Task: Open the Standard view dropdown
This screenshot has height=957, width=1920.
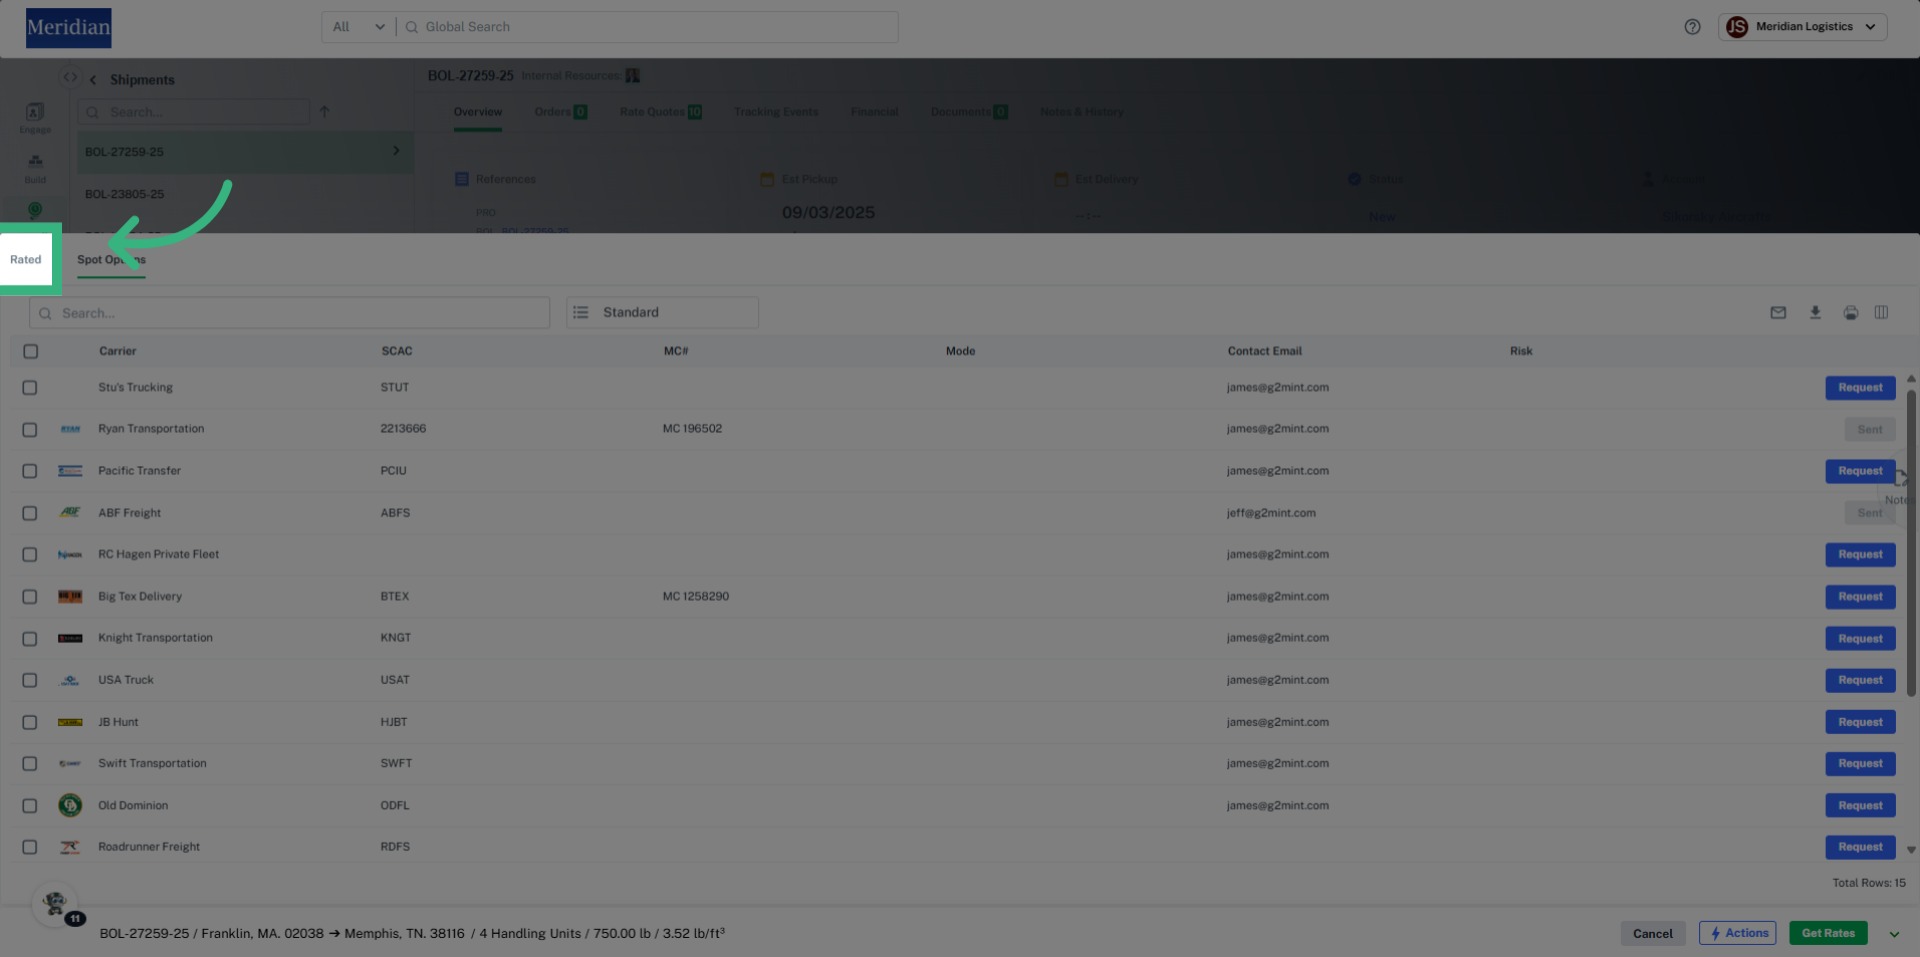Action: (x=662, y=313)
